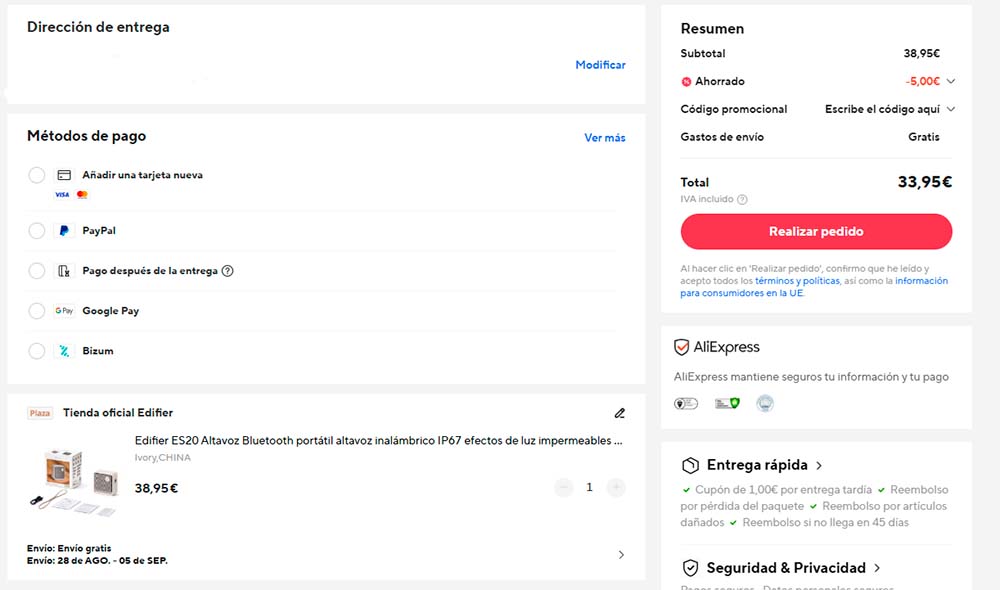
Task: Open términos y políticas link
Action: tap(797, 281)
